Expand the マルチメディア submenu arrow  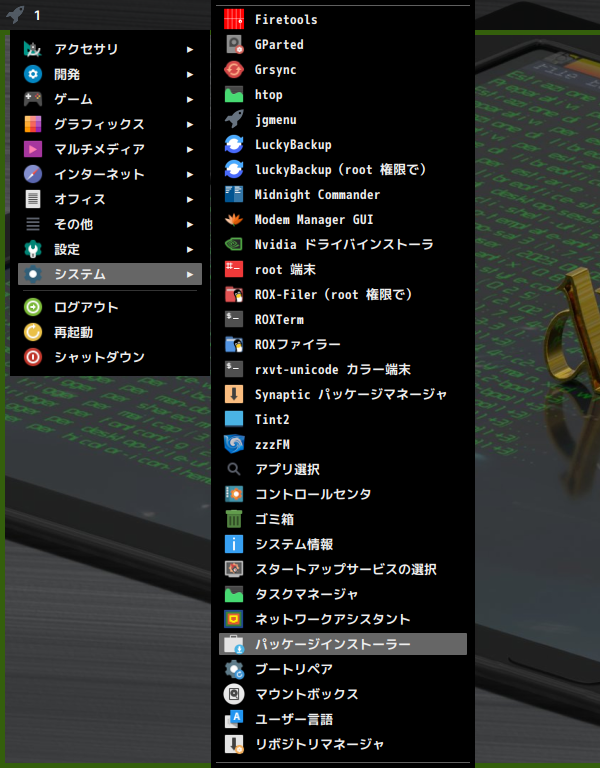[x=190, y=149]
